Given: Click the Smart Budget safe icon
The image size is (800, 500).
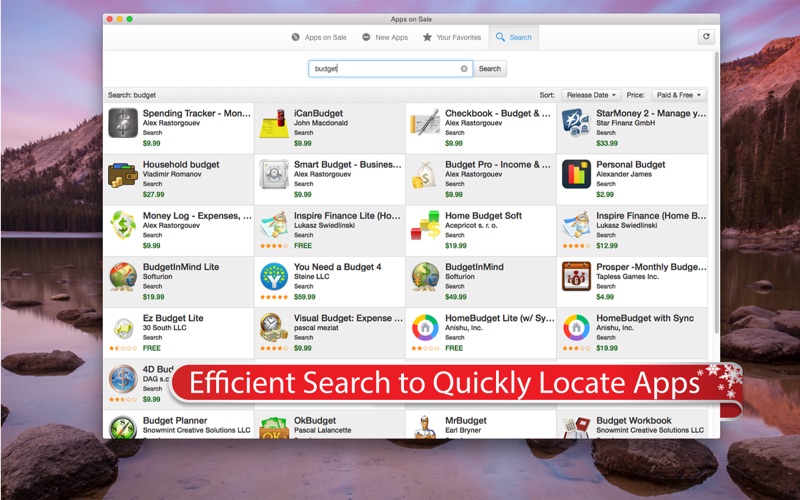Looking at the screenshot, I should tap(274, 174).
